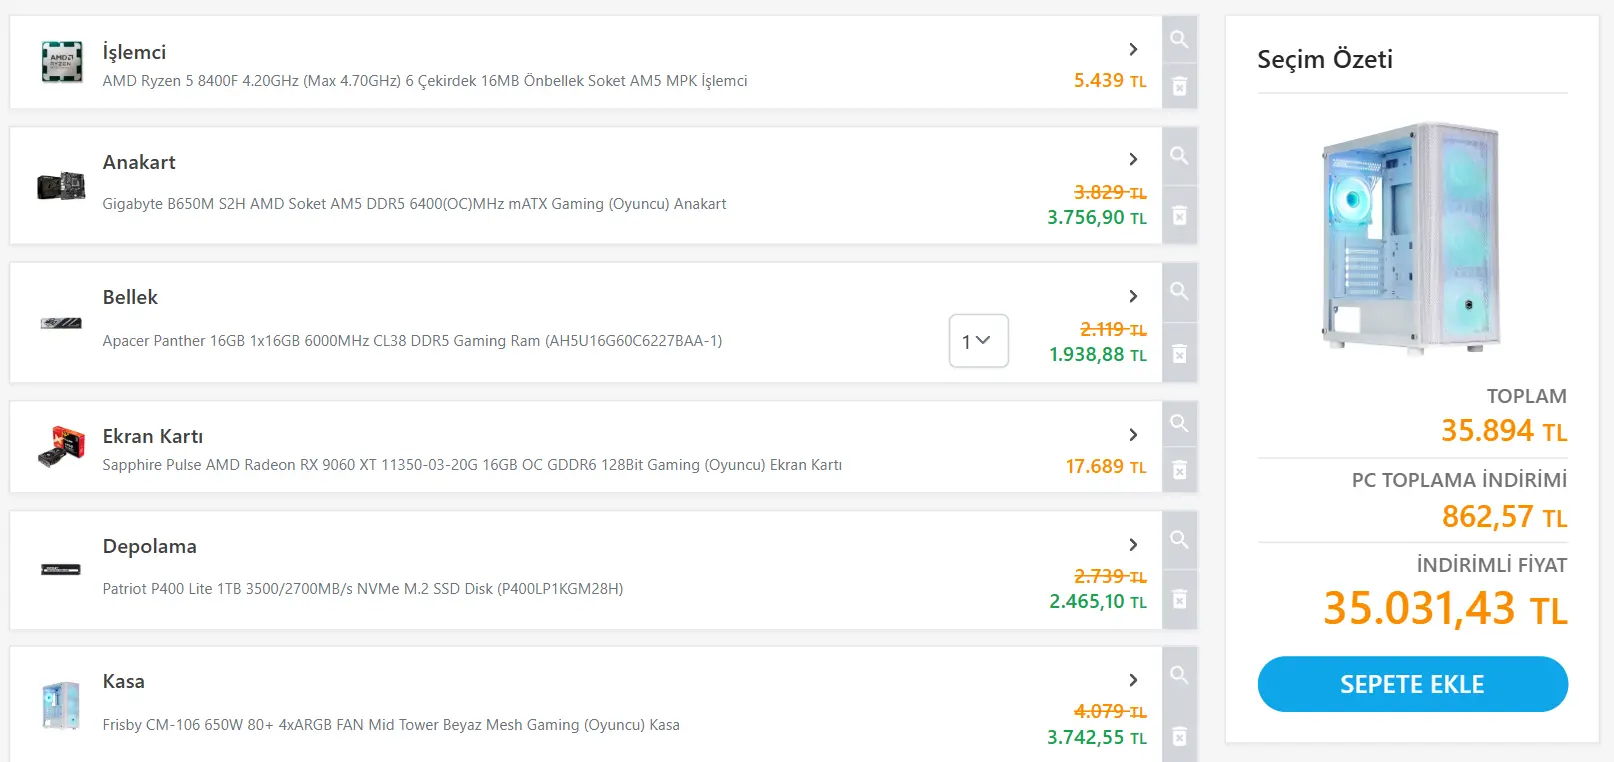Open the Bellek quantity dropdown
This screenshot has height=762, width=1614.
978,341
